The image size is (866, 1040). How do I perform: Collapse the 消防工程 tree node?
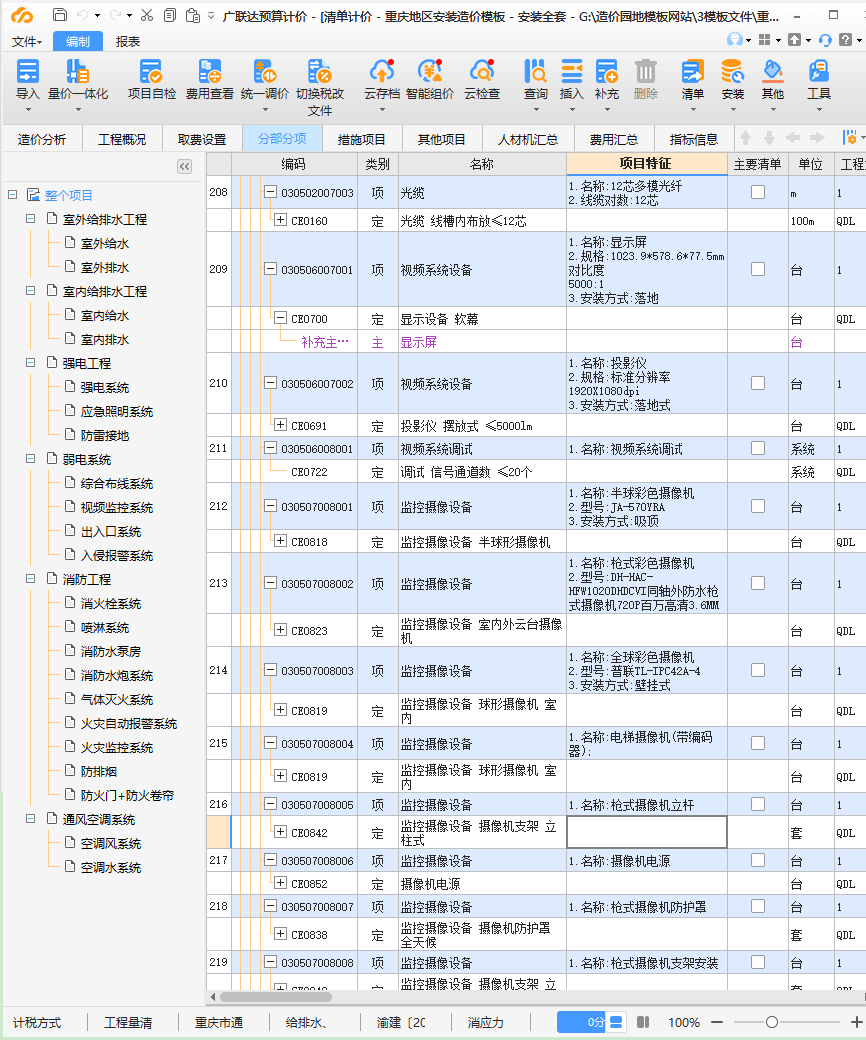click(x=30, y=580)
